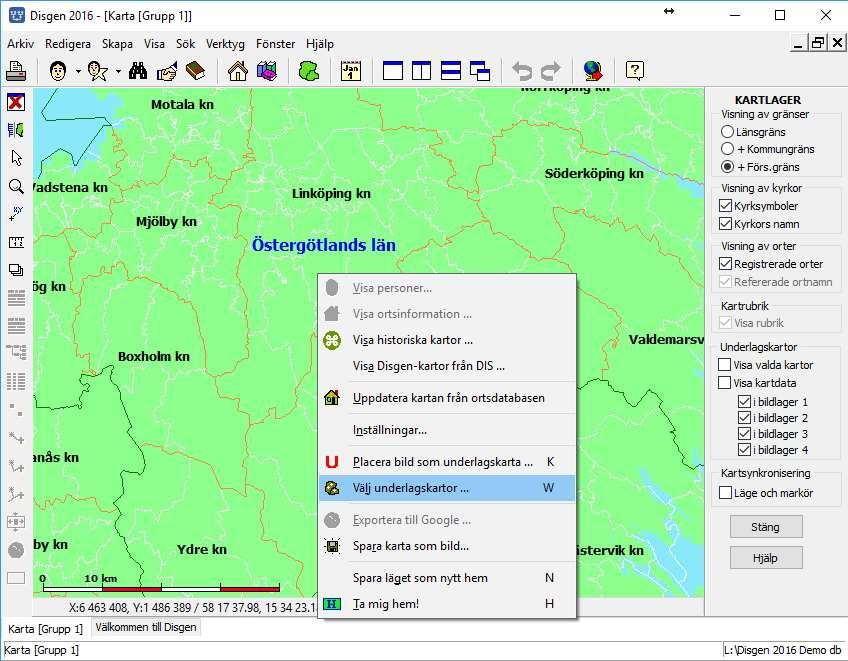Toggle the Kyrkors namn checkbox
Screen dimensions: 848x661
coord(725,224)
